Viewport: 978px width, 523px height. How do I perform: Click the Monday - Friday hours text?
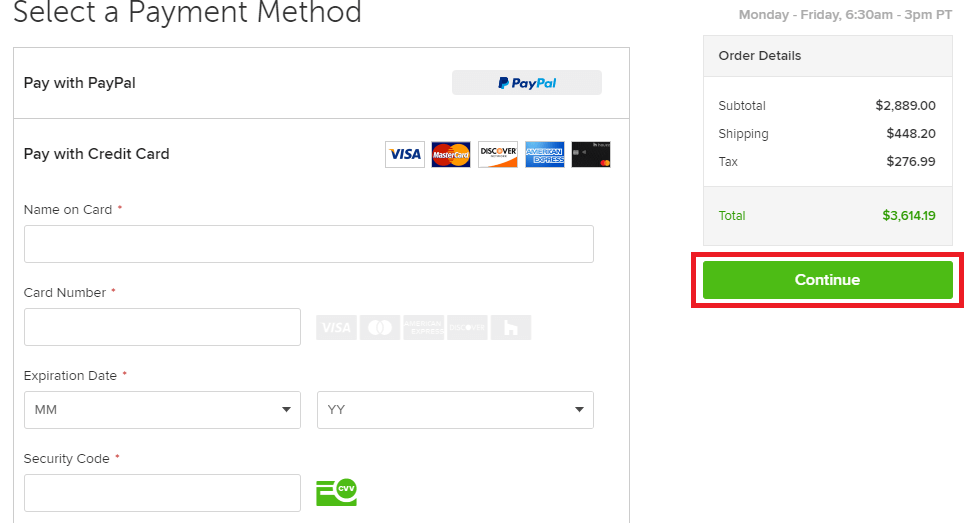tap(845, 15)
